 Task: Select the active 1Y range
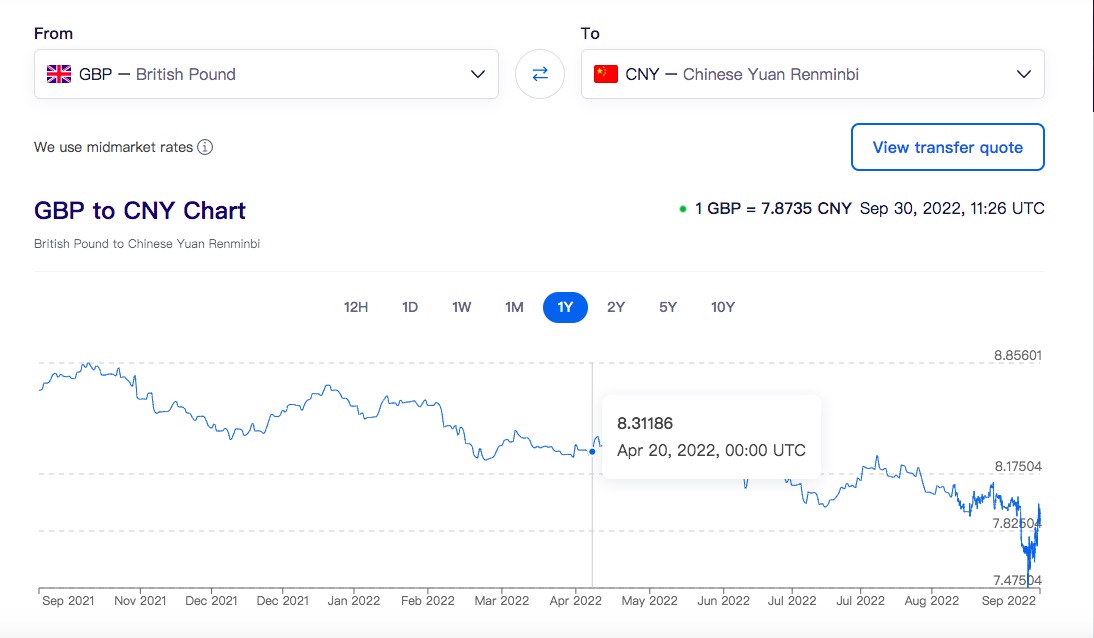[565, 307]
